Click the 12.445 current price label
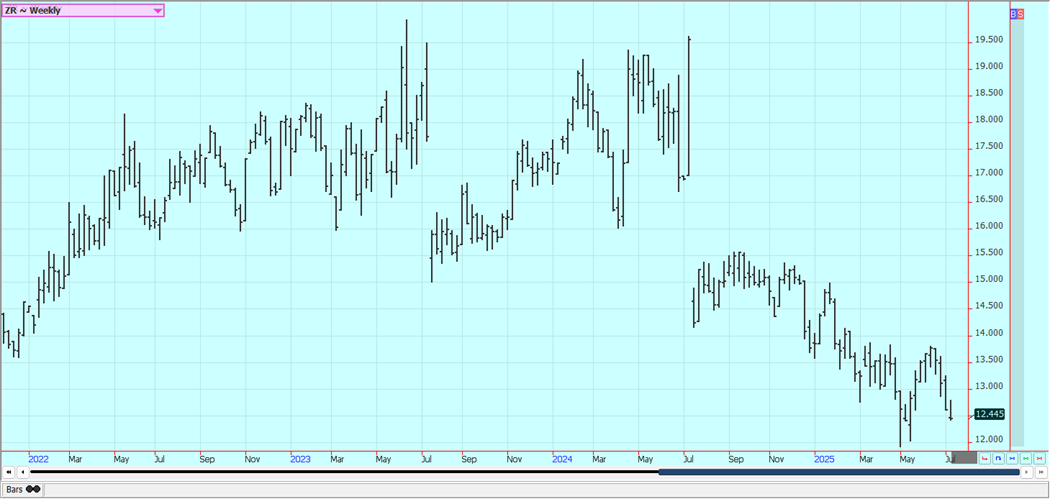The height and width of the screenshot is (499, 1050). point(990,414)
